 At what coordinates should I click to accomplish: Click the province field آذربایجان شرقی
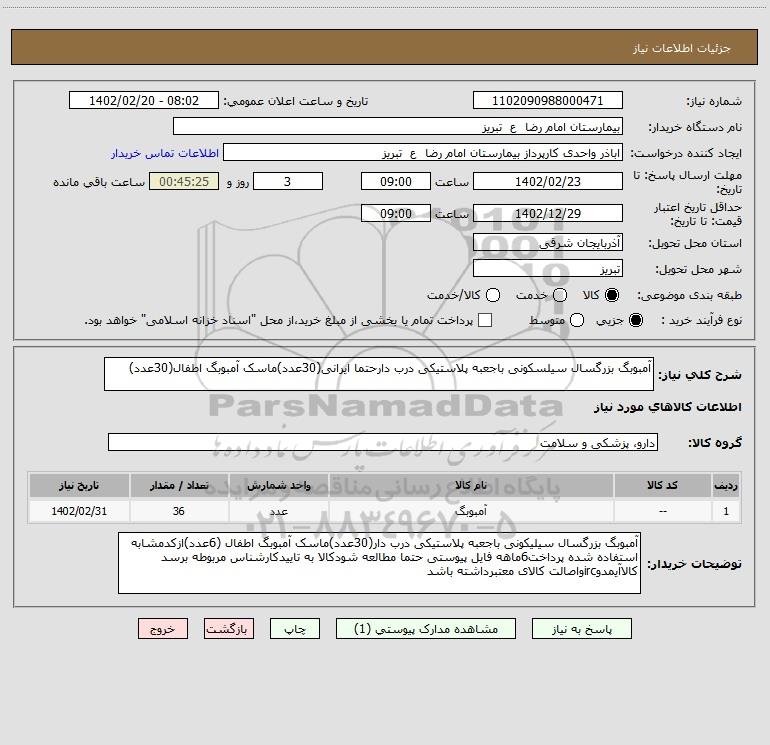(x=548, y=243)
